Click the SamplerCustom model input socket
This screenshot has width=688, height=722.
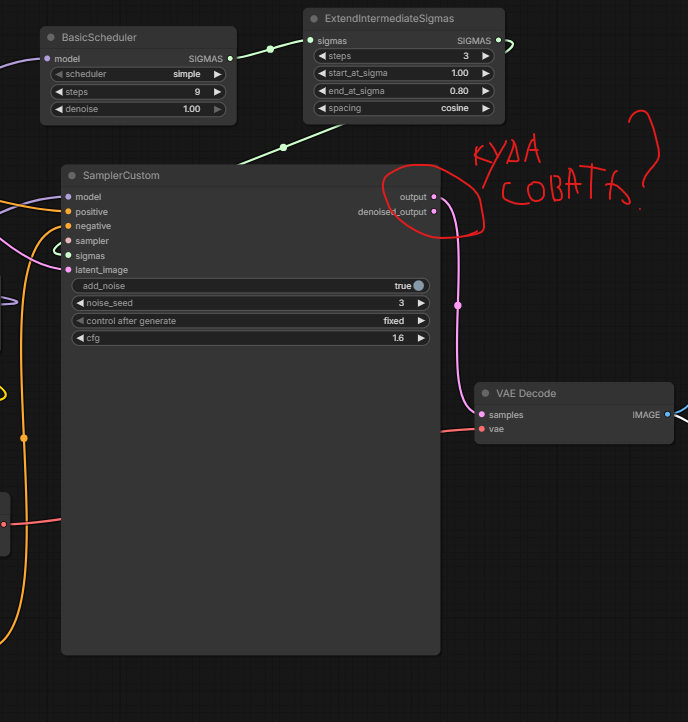69,197
